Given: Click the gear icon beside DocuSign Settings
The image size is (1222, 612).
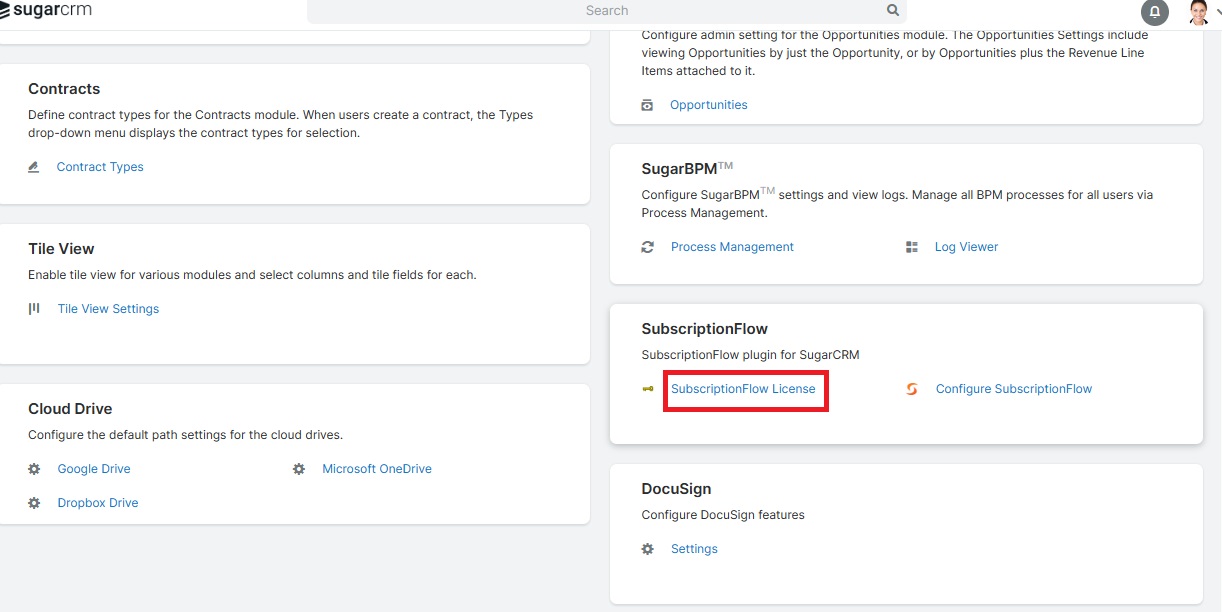Looking at the screenshot, I should 647,548.
